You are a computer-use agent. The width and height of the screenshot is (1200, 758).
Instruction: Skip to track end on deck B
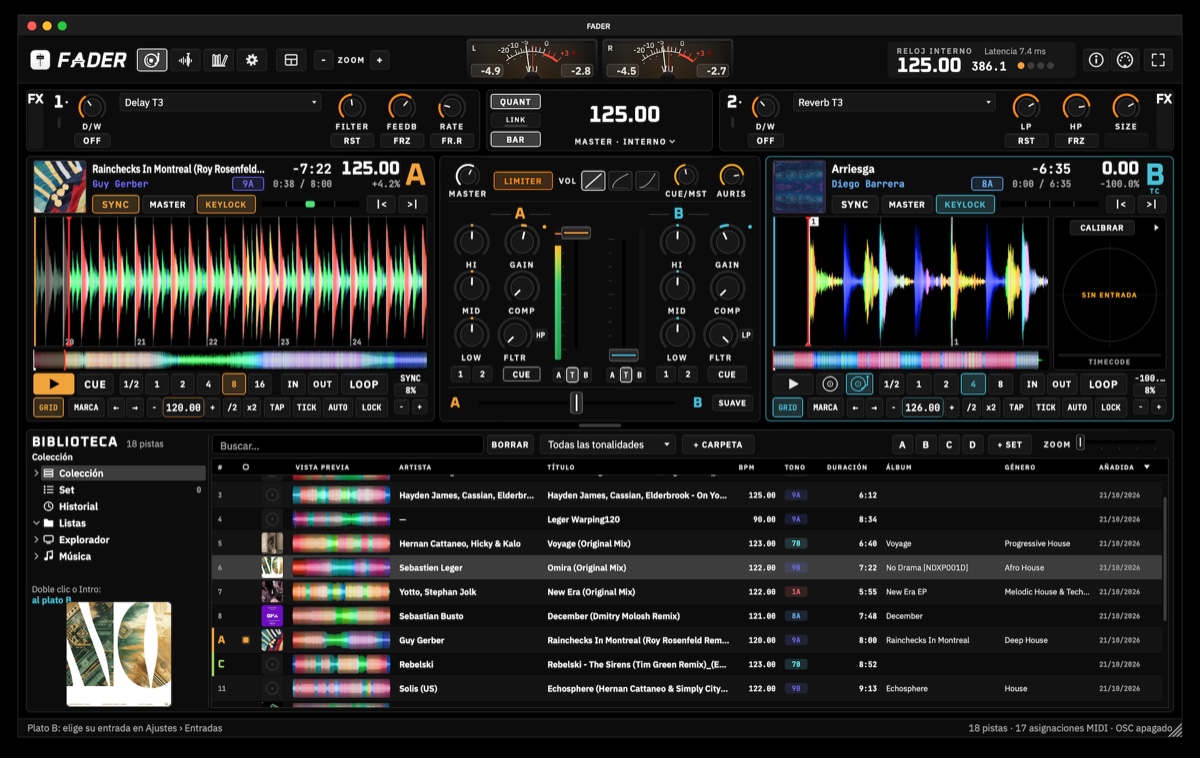(1151, 204)
